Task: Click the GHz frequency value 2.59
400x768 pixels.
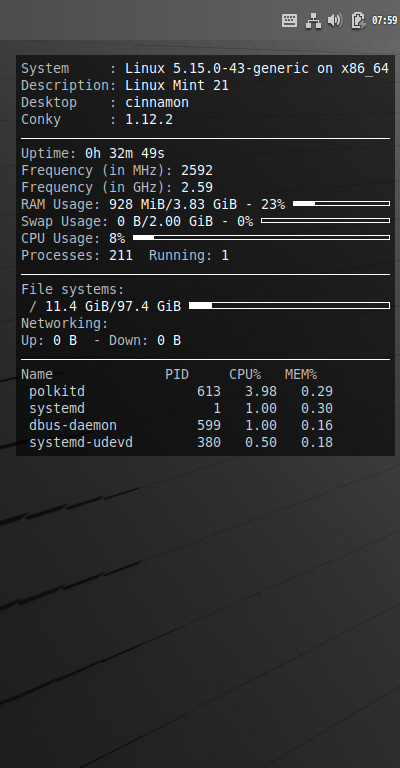Action: [x=197, y=187]
